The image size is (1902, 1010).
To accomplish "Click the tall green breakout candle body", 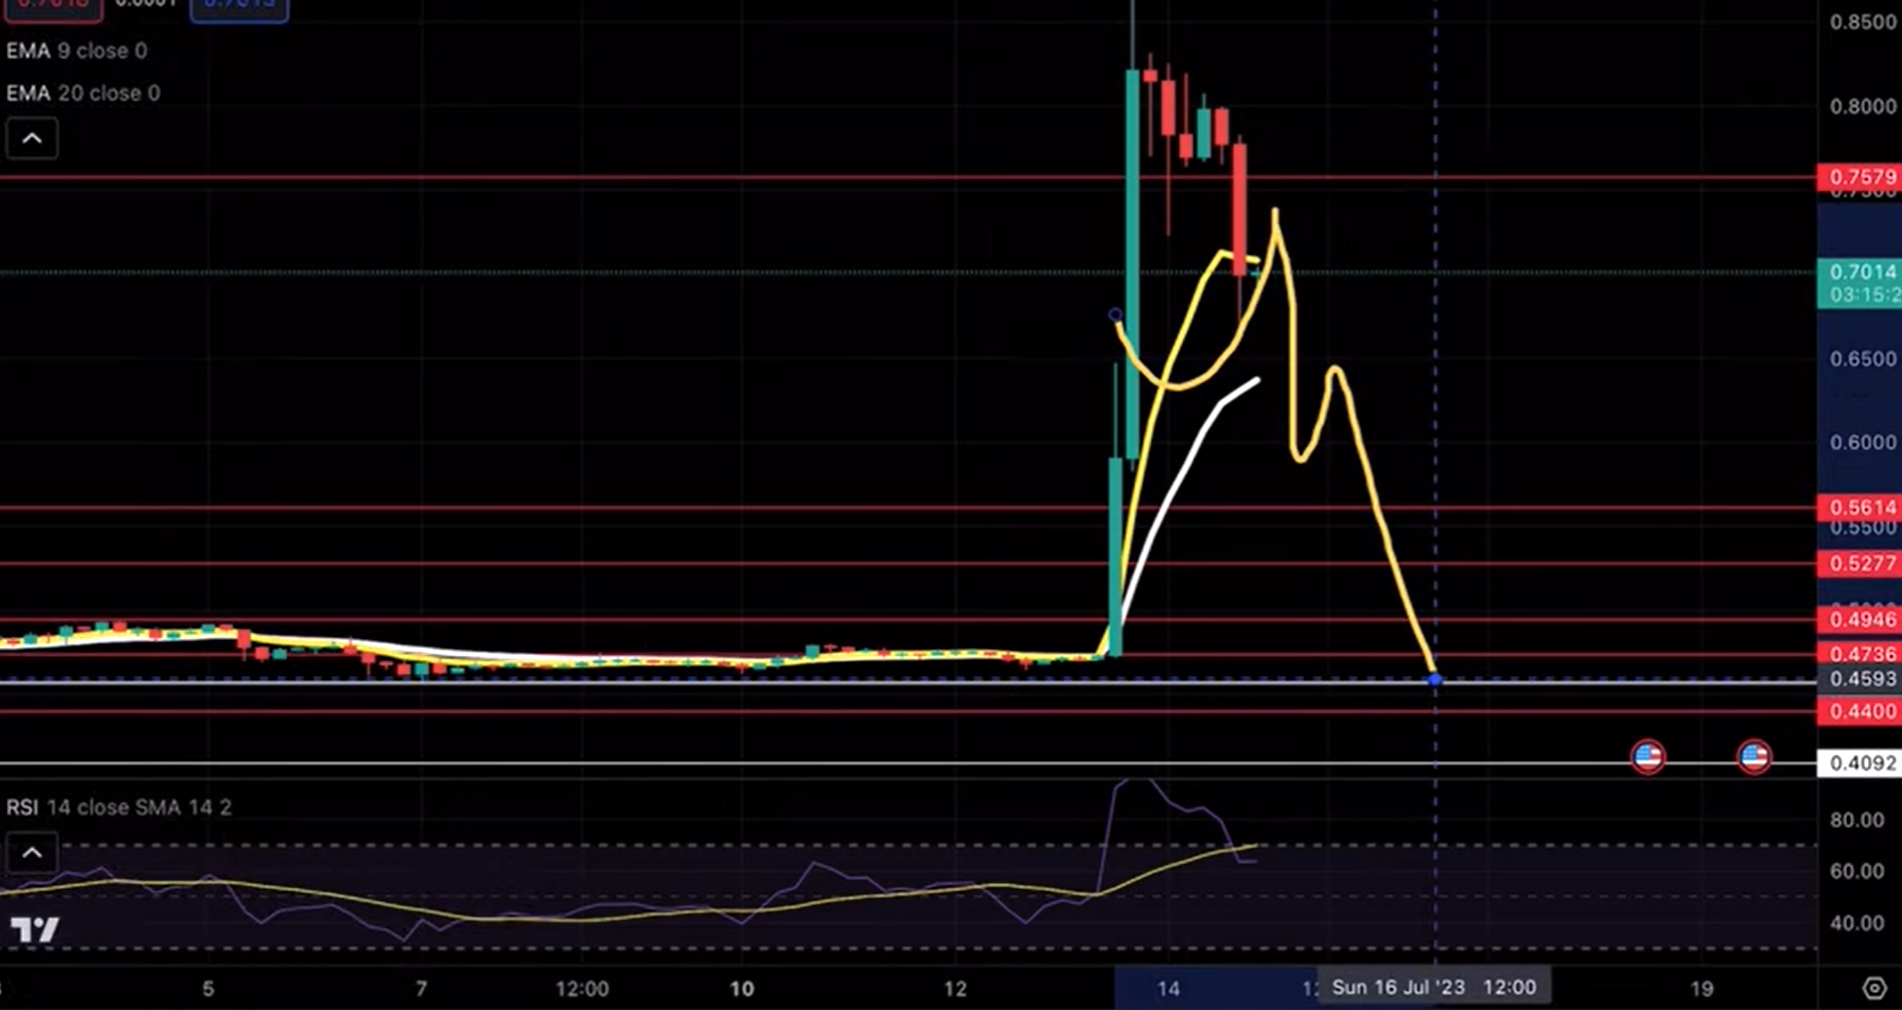I will tap(1132, 263).
